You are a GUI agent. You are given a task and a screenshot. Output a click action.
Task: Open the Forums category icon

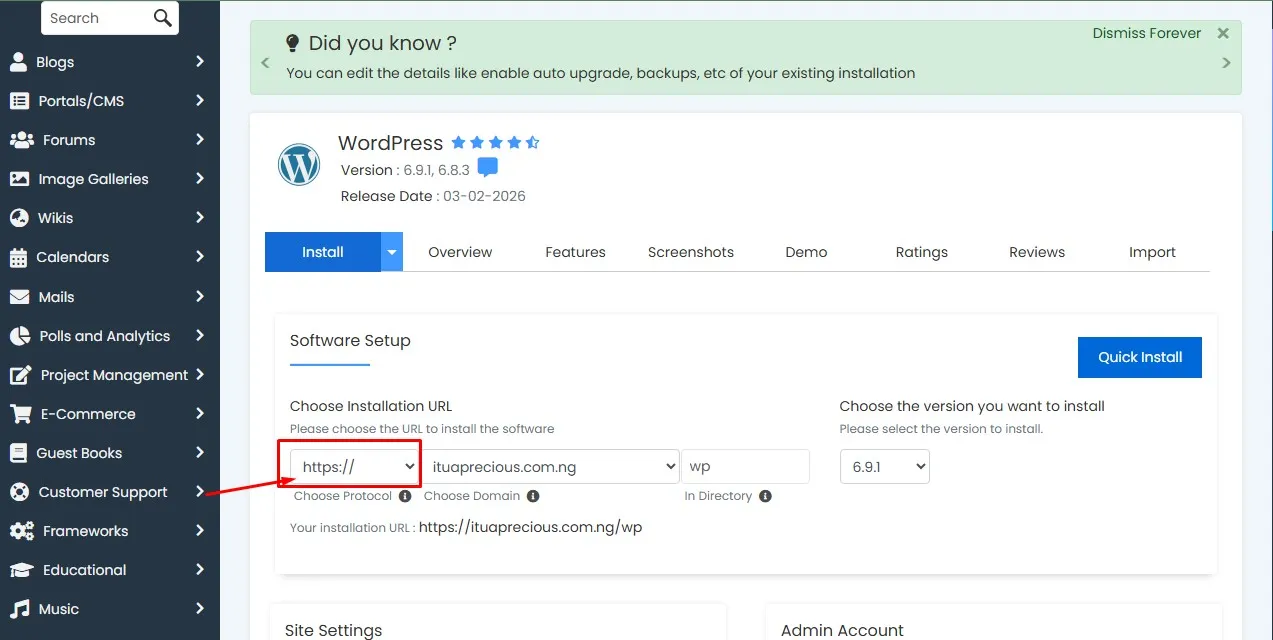[20, 139]
